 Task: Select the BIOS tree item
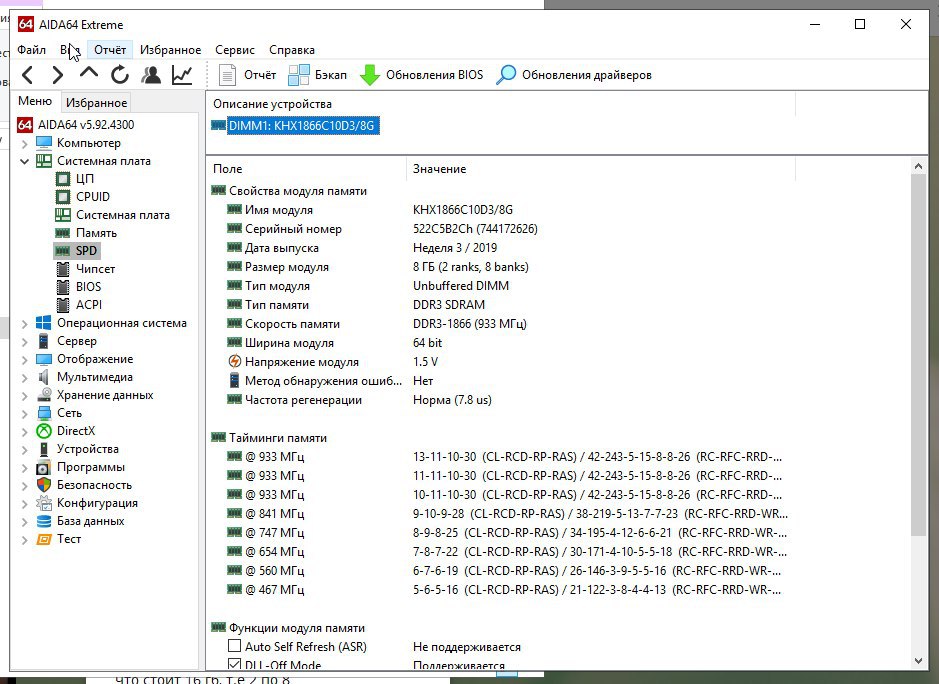(89, 286)
